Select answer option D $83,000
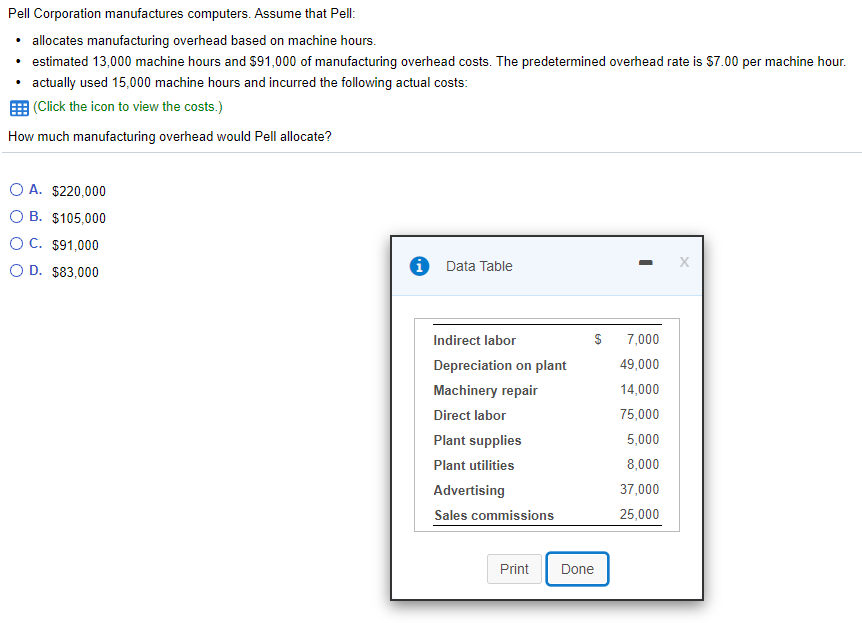The image size is (862, 623). [16, 271]
